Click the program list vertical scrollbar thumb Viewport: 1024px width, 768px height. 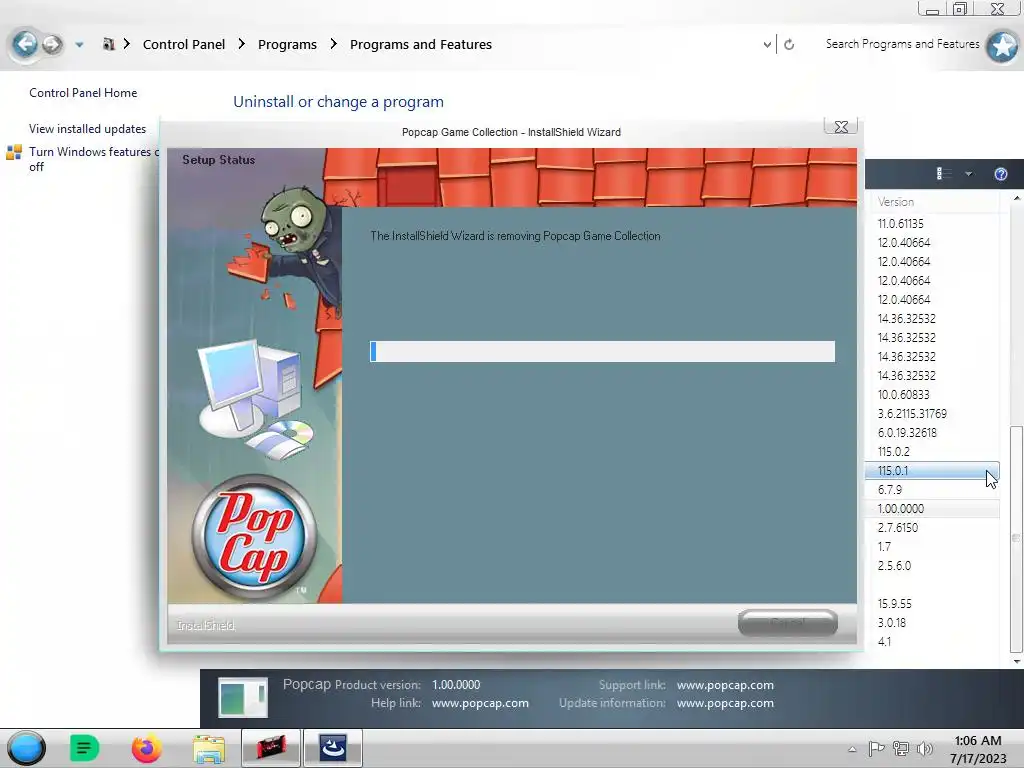click(x=1016, y=539)
